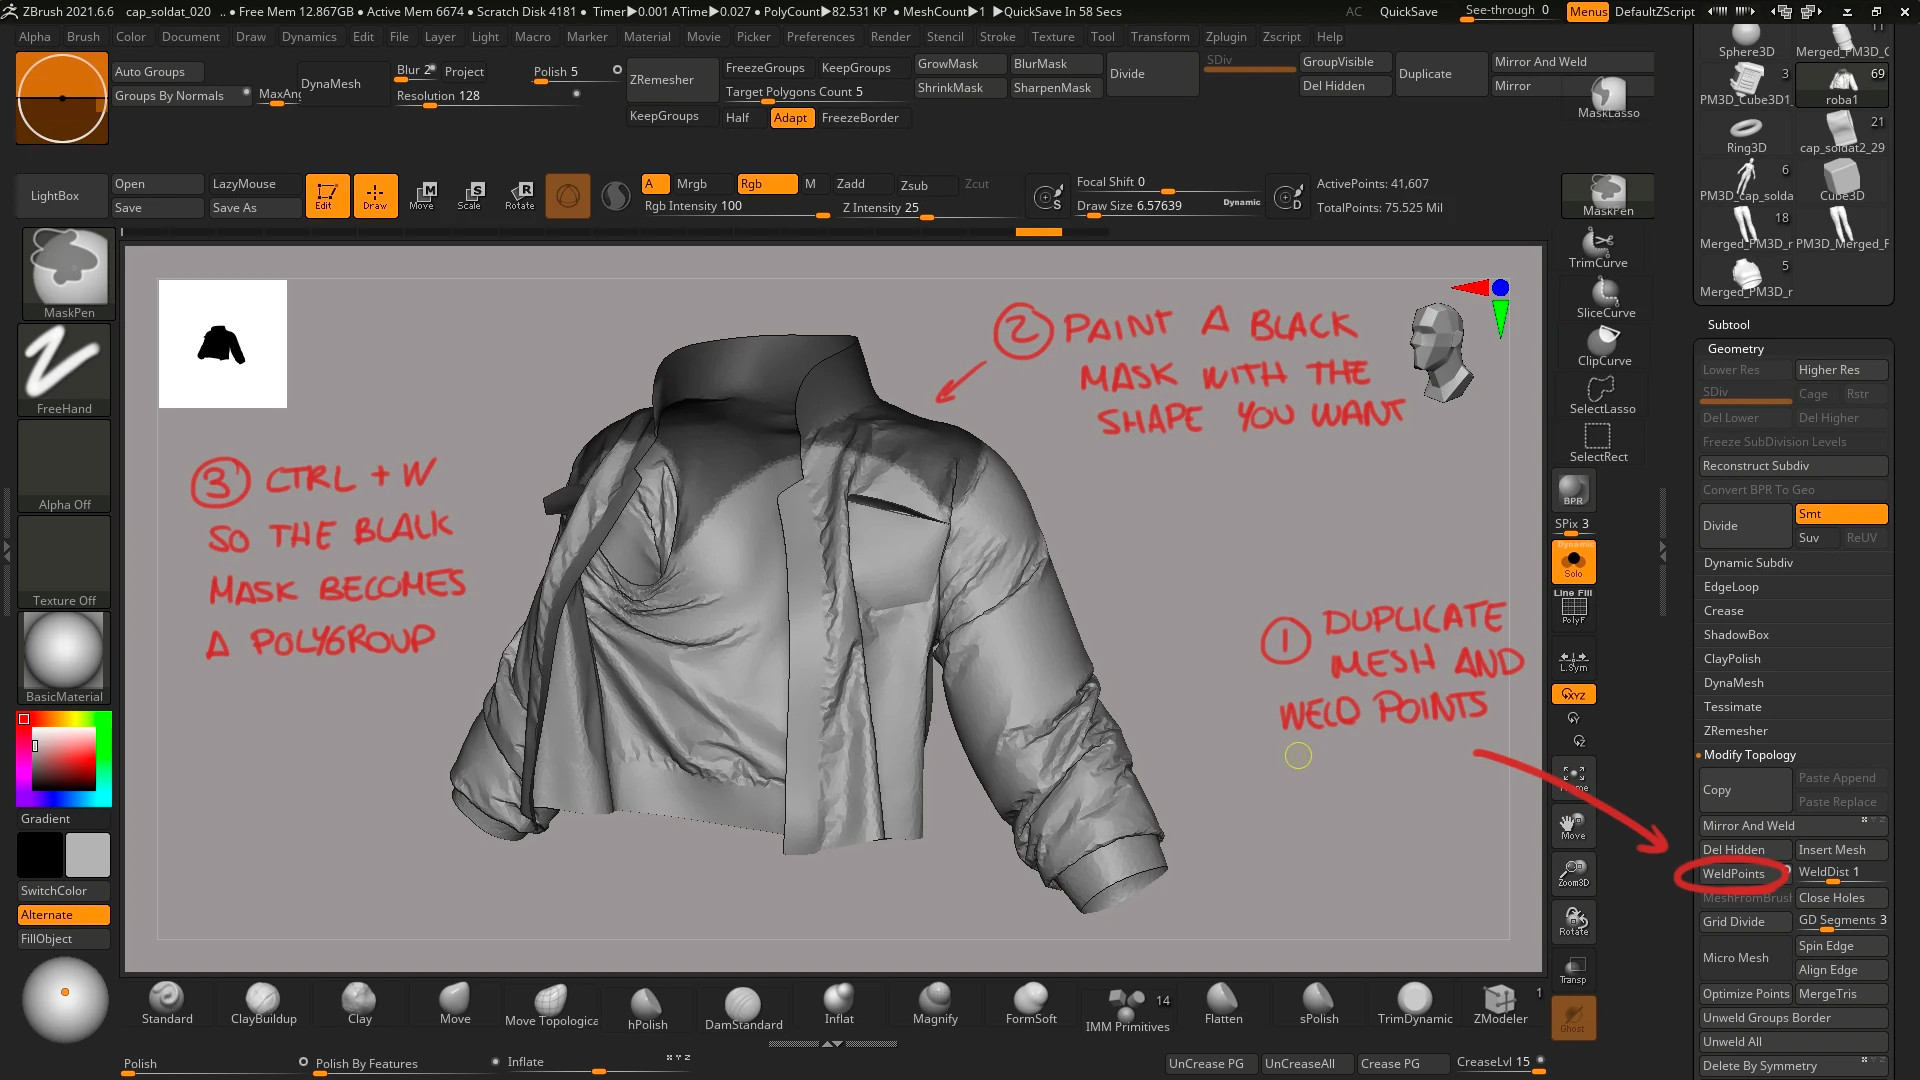Choose the SelectLasso tool
The width and height of the screenshot is (1920, 1080).
[1601, 394]
